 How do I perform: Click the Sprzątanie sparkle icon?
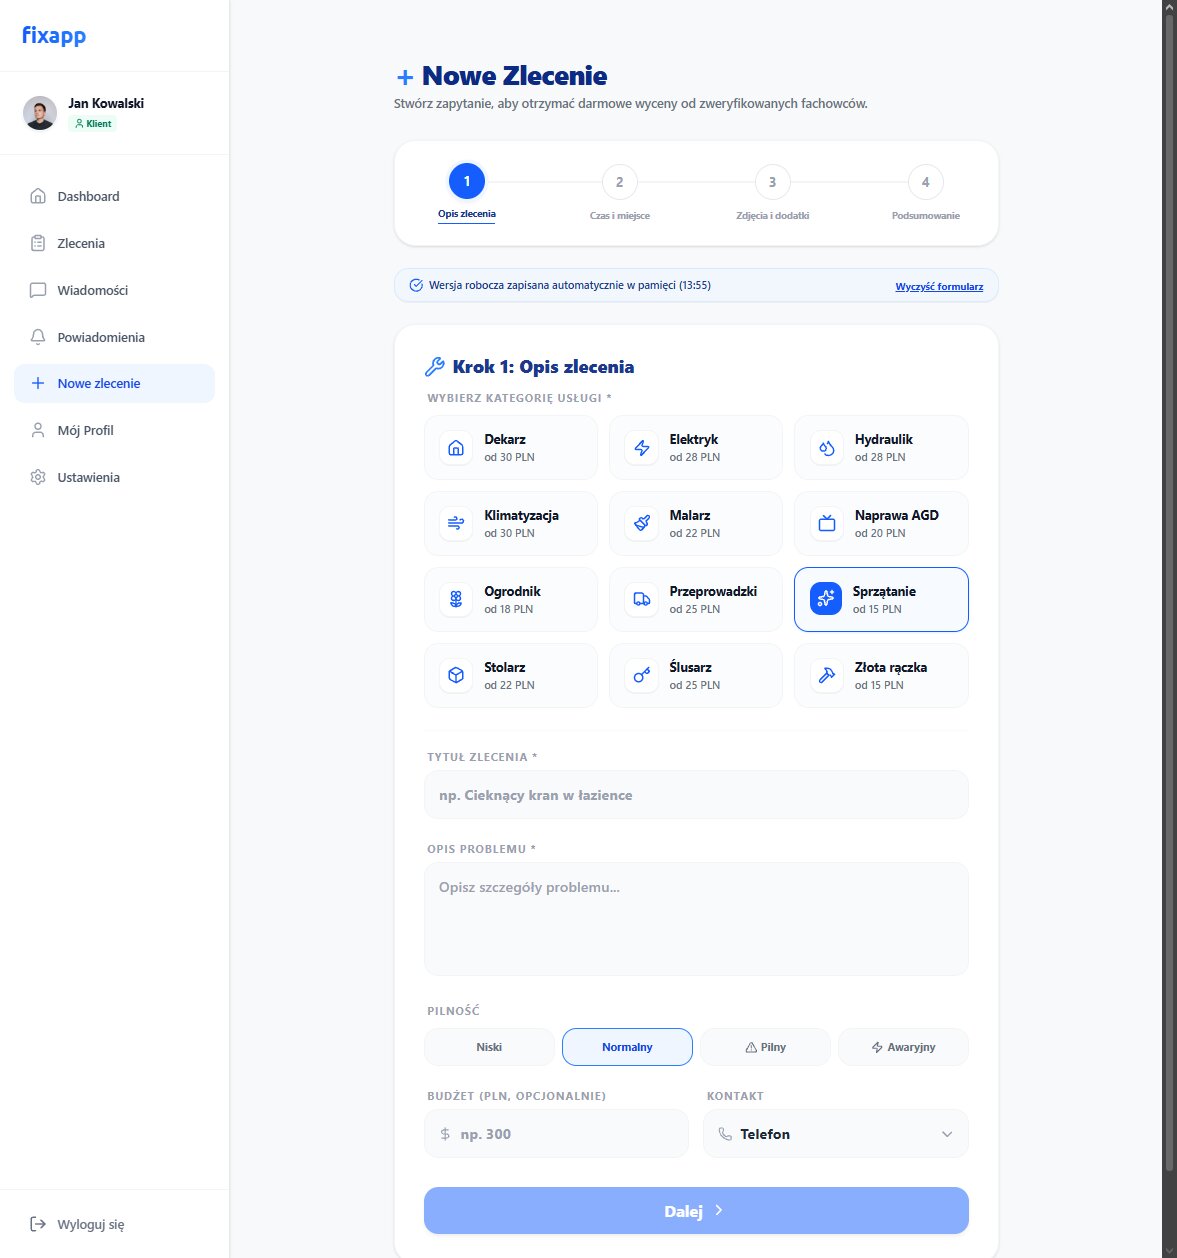click(x=826, y=599)
